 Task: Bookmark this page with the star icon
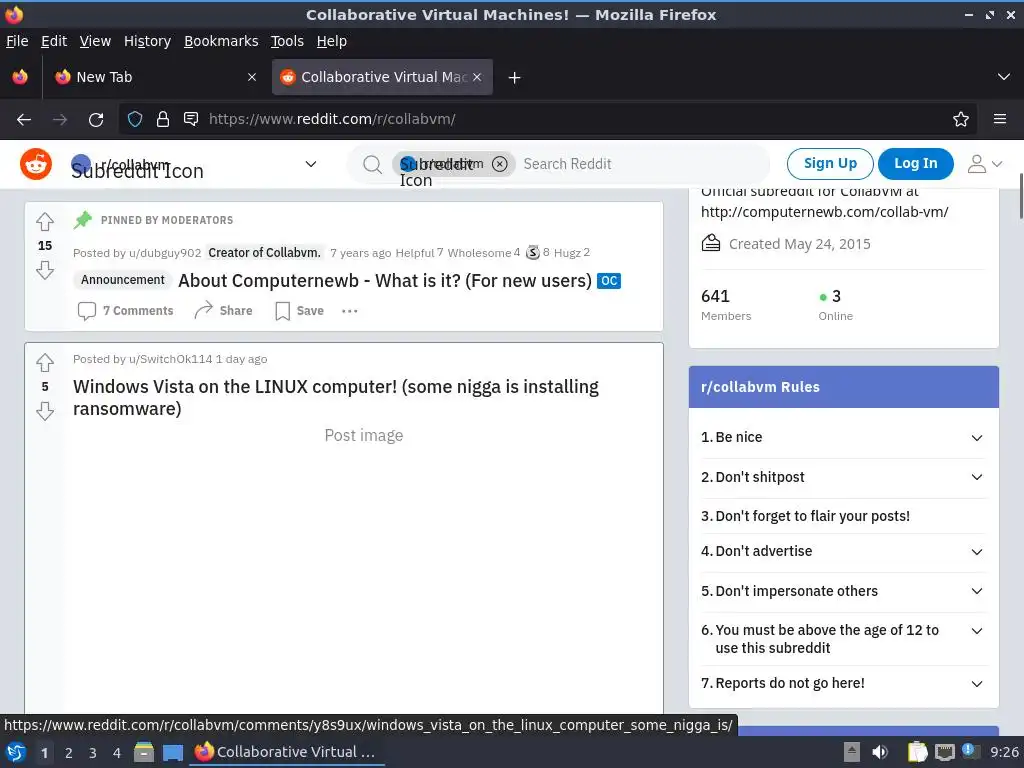pos(961,119)
